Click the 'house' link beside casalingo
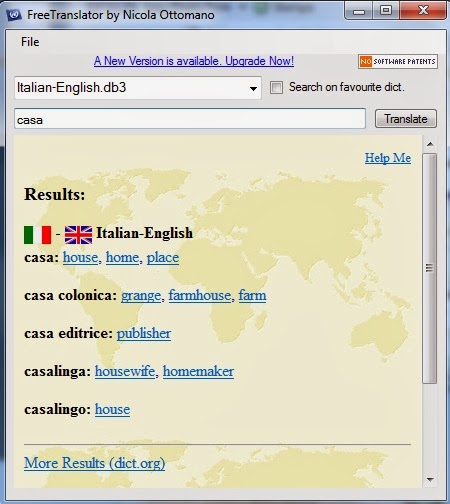The width and height of the screenshot is (450, 504). (x=112, y=409)
